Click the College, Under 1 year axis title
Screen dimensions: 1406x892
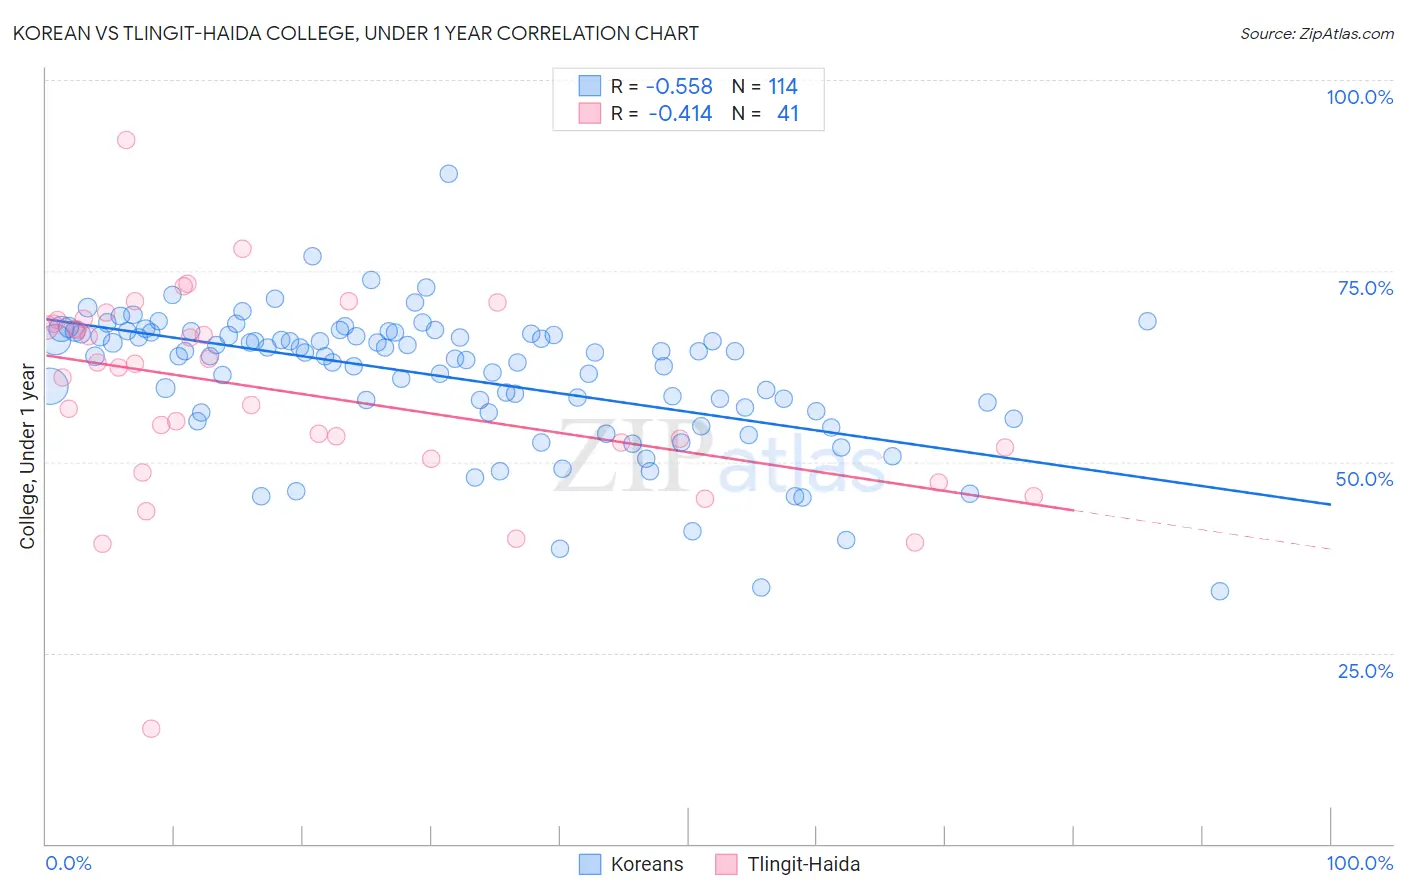(x=27, y=457)
